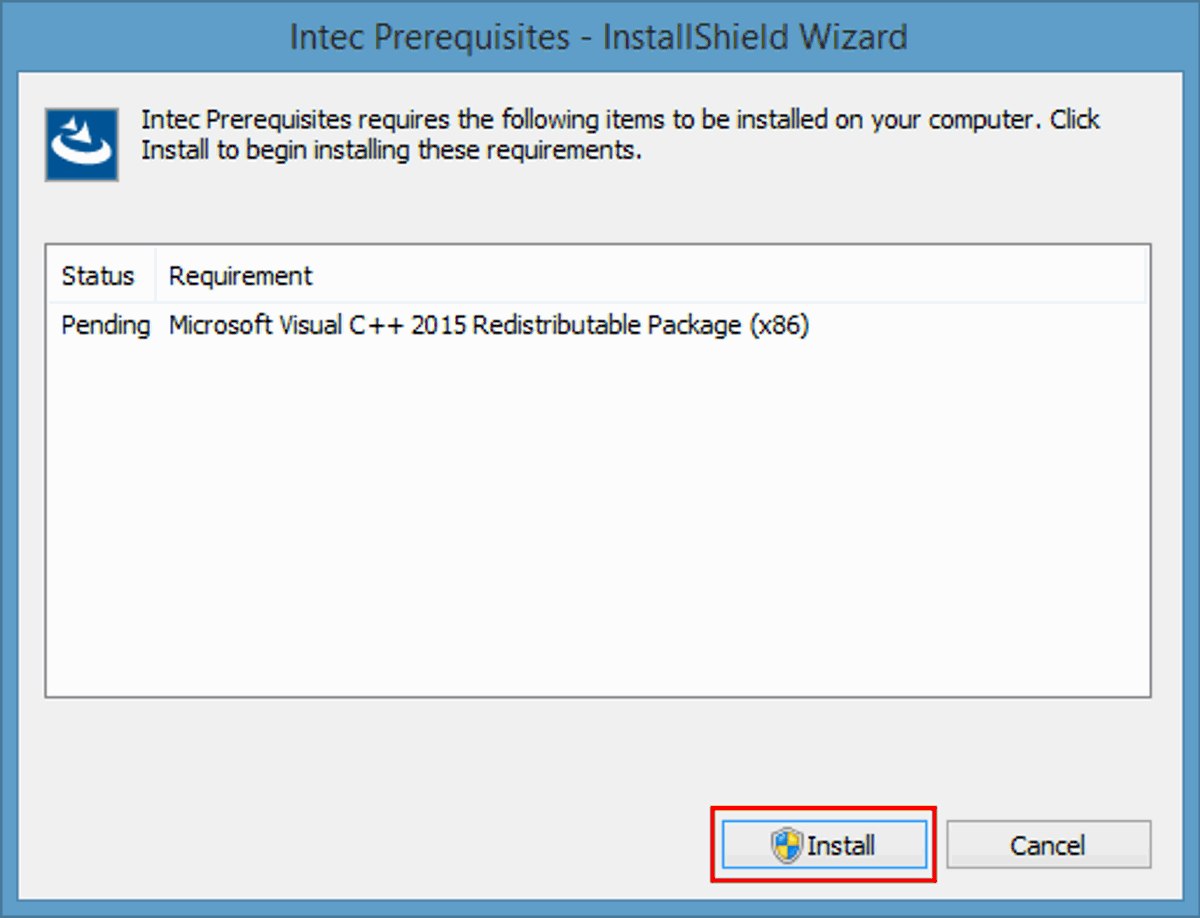The image size is (1200, 918).
Task: Click the Intec Prerequisites window title bar
Action: coord(598,38)
